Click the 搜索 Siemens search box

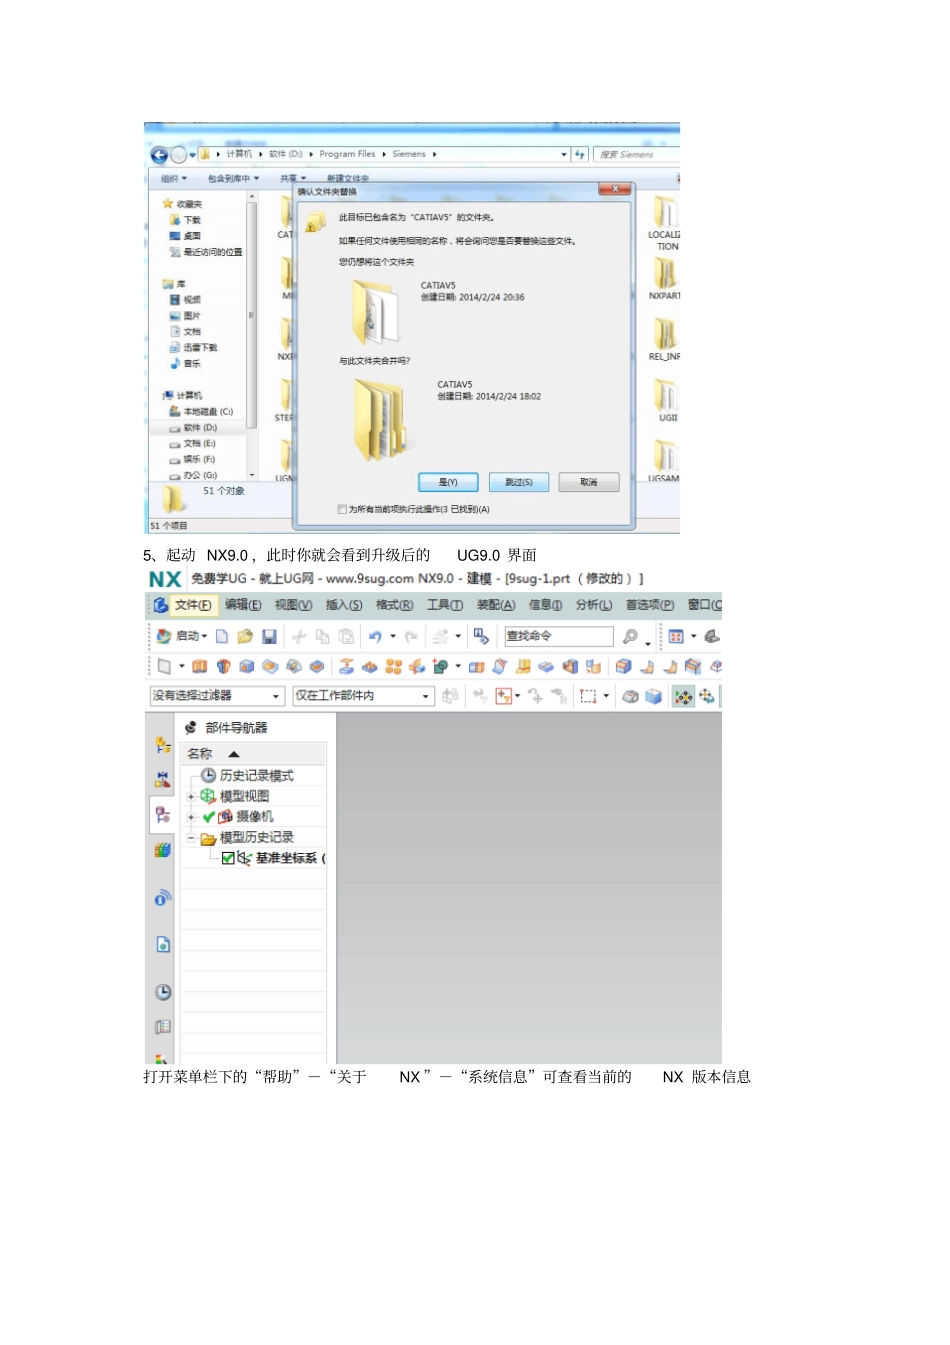[x=637, y=154]
